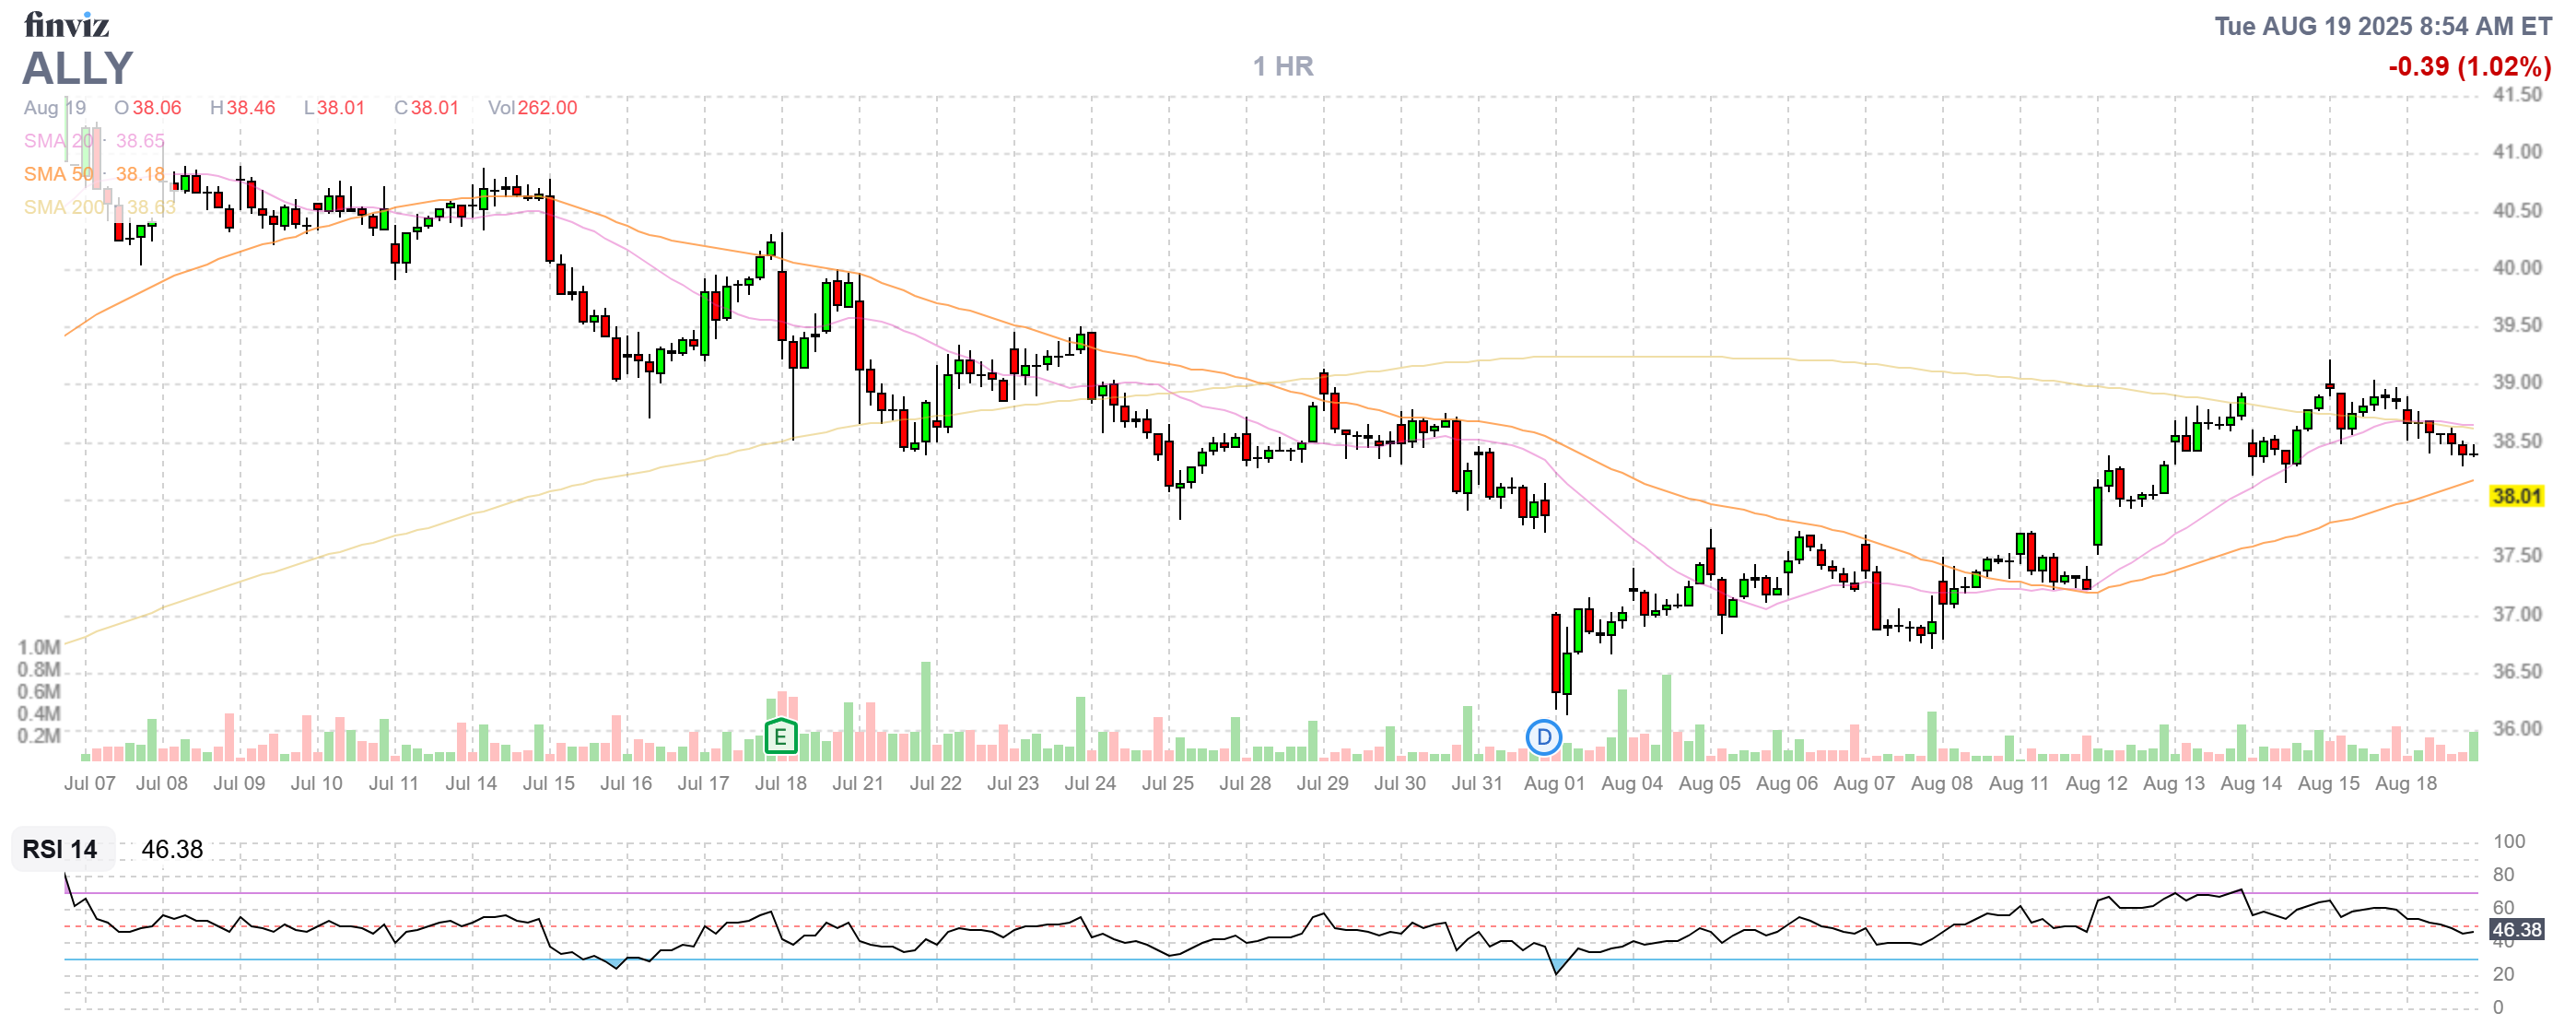Click the red -0.39 (1.02%) change value

(x=2469, y=66)
